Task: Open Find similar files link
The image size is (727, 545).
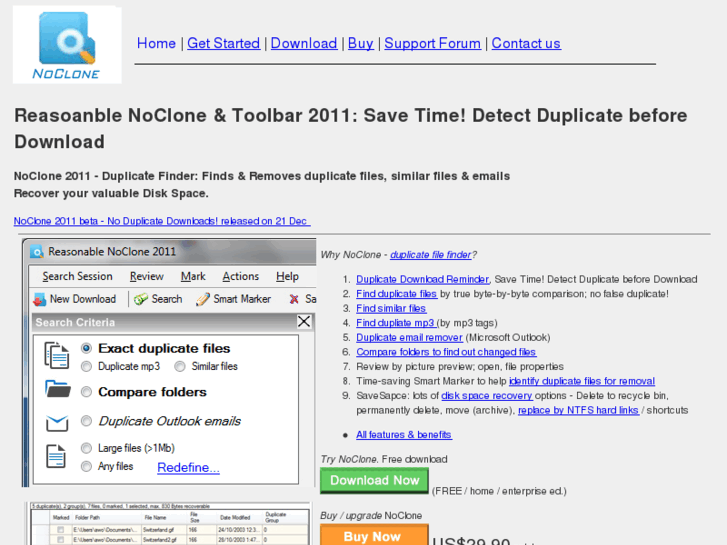Action: click(391, 308)
